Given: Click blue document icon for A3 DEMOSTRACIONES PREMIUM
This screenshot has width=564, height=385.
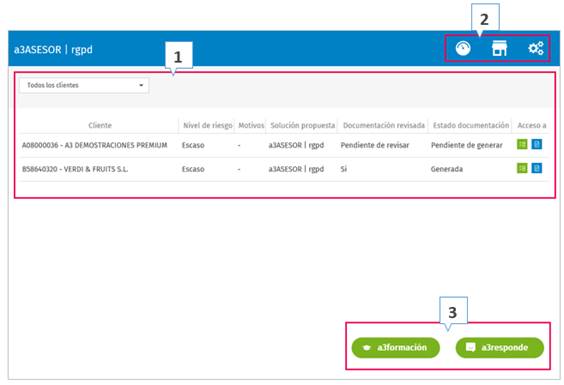Looking at the screenshot, I should click(x=537, y=144).
